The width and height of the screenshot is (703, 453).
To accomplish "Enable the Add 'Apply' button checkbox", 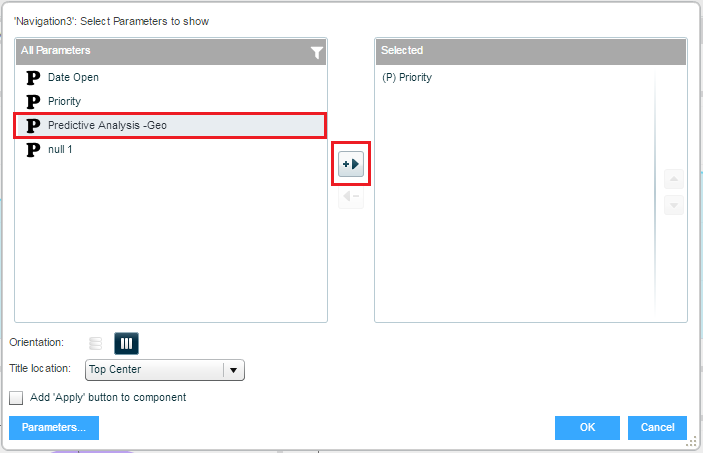I will (x=16, y=397).
